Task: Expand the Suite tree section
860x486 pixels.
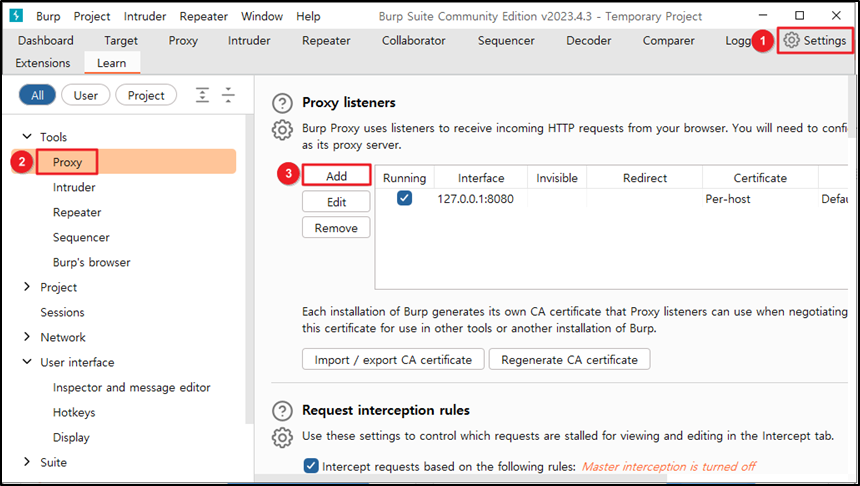Action: (x=26, y=461)
